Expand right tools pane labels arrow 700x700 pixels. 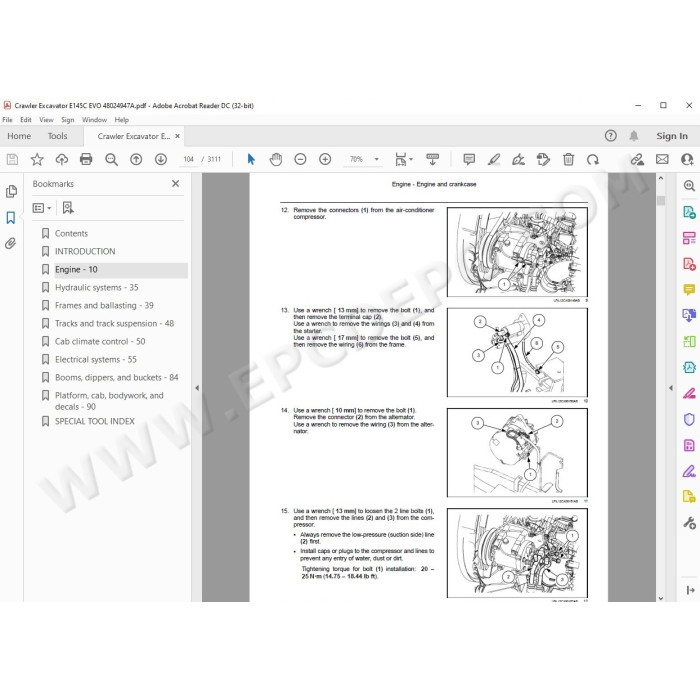tap(690, 590)
